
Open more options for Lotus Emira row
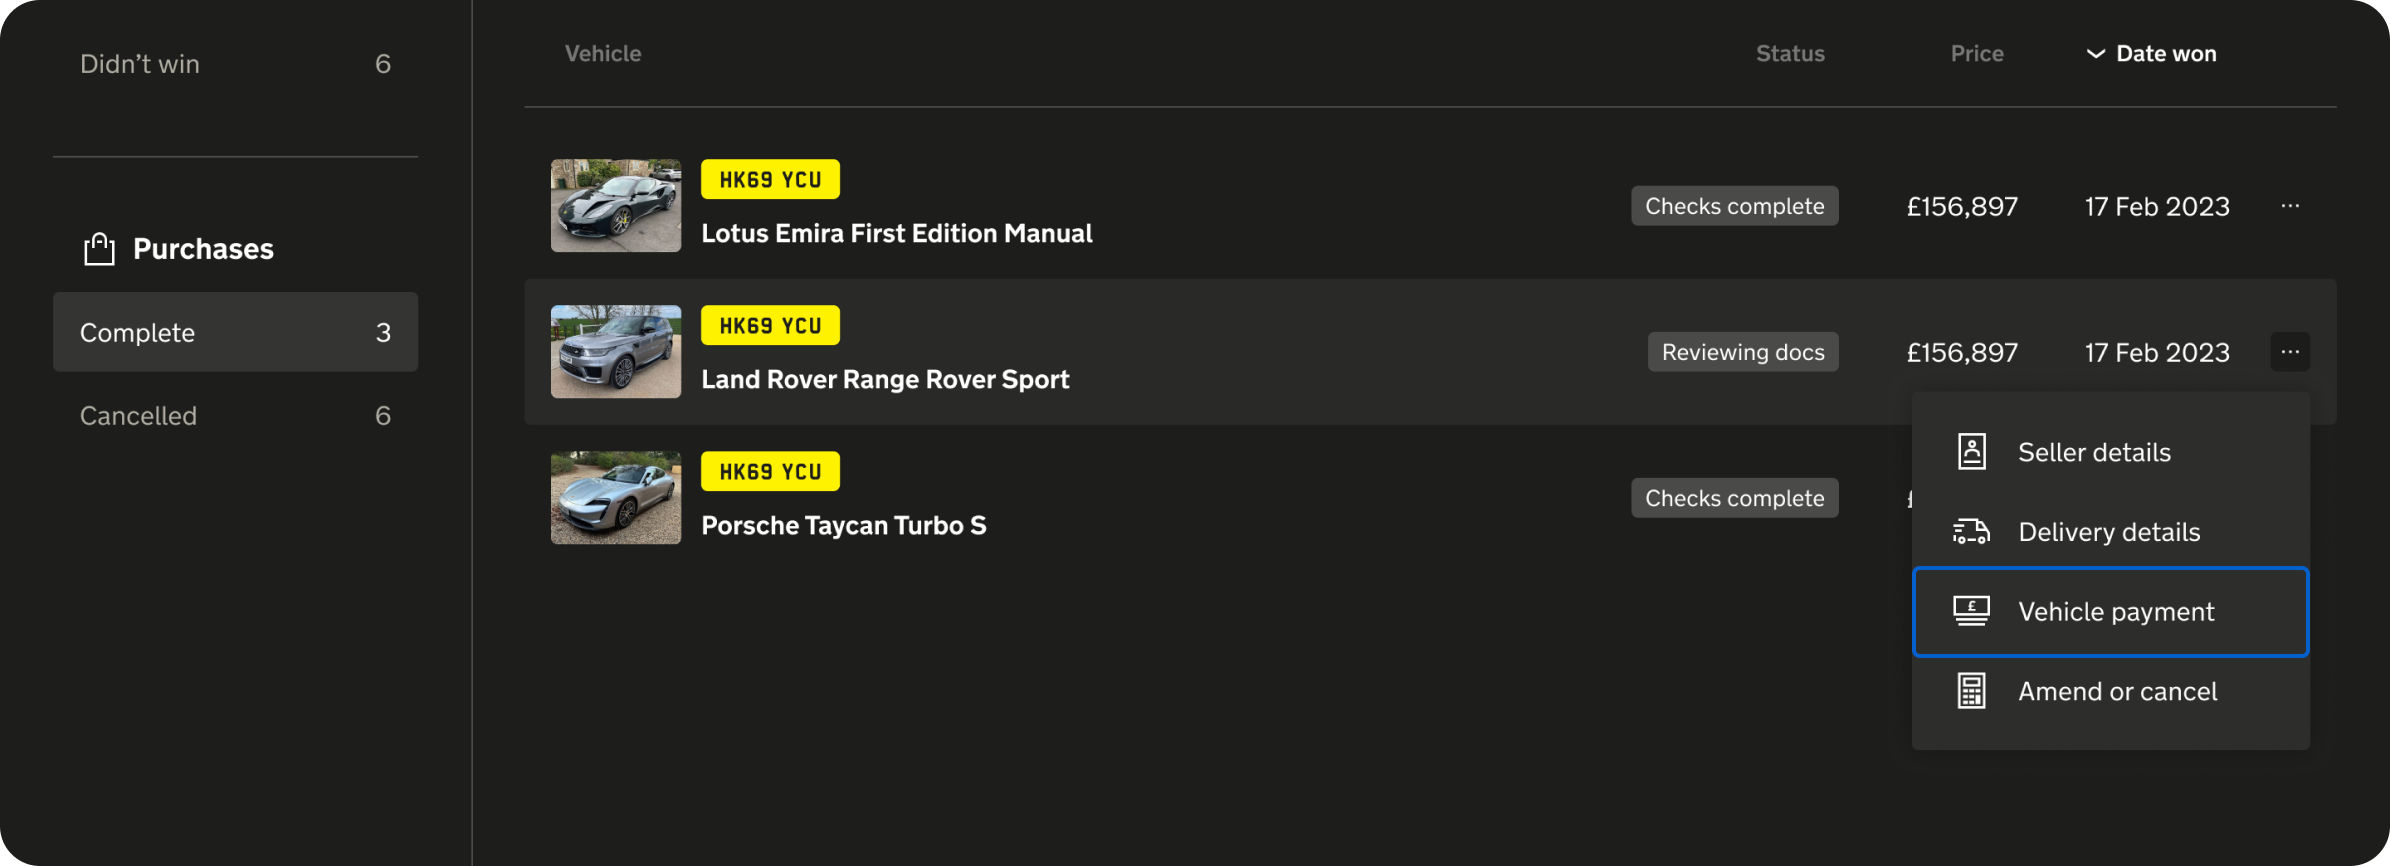click(x=2290, y=206)
